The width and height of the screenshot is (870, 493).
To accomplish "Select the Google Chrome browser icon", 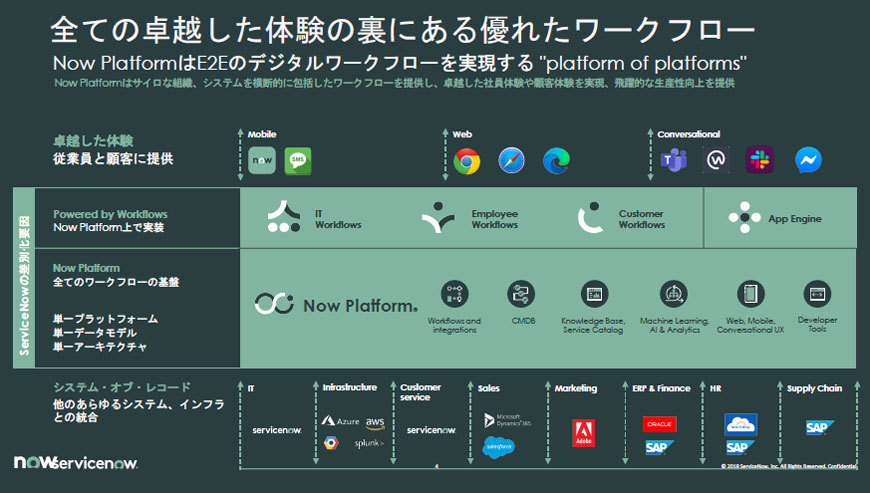I will (467, 161).
